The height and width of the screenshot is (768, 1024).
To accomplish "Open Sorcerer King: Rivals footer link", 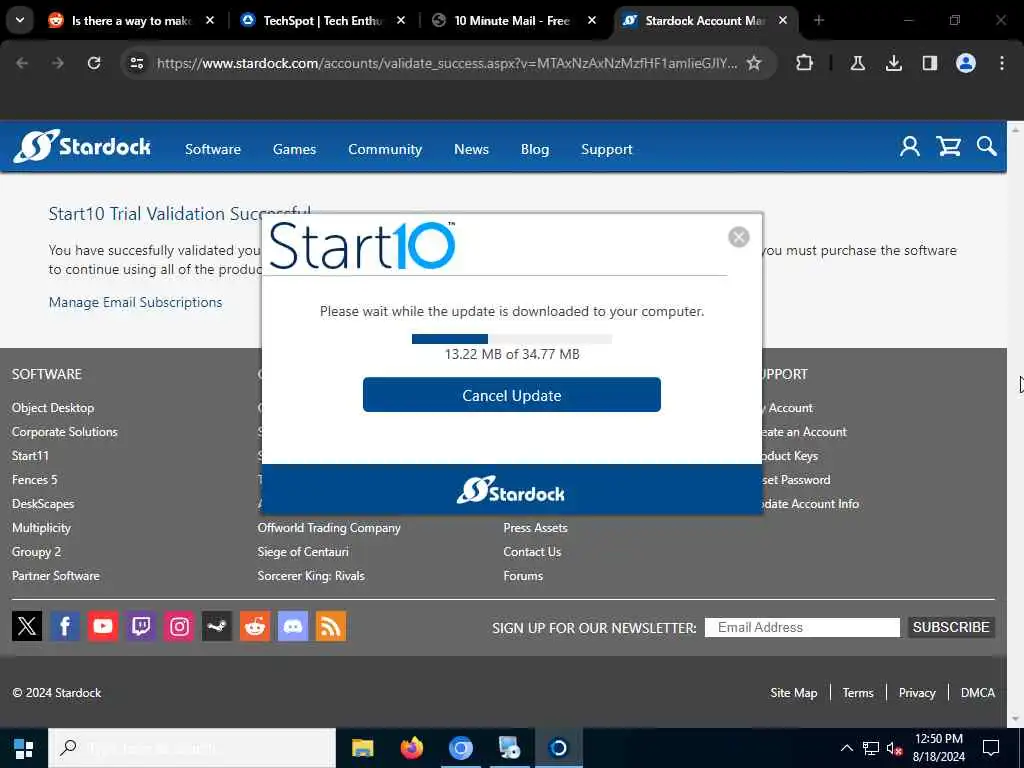I will (x=311, y=575).
